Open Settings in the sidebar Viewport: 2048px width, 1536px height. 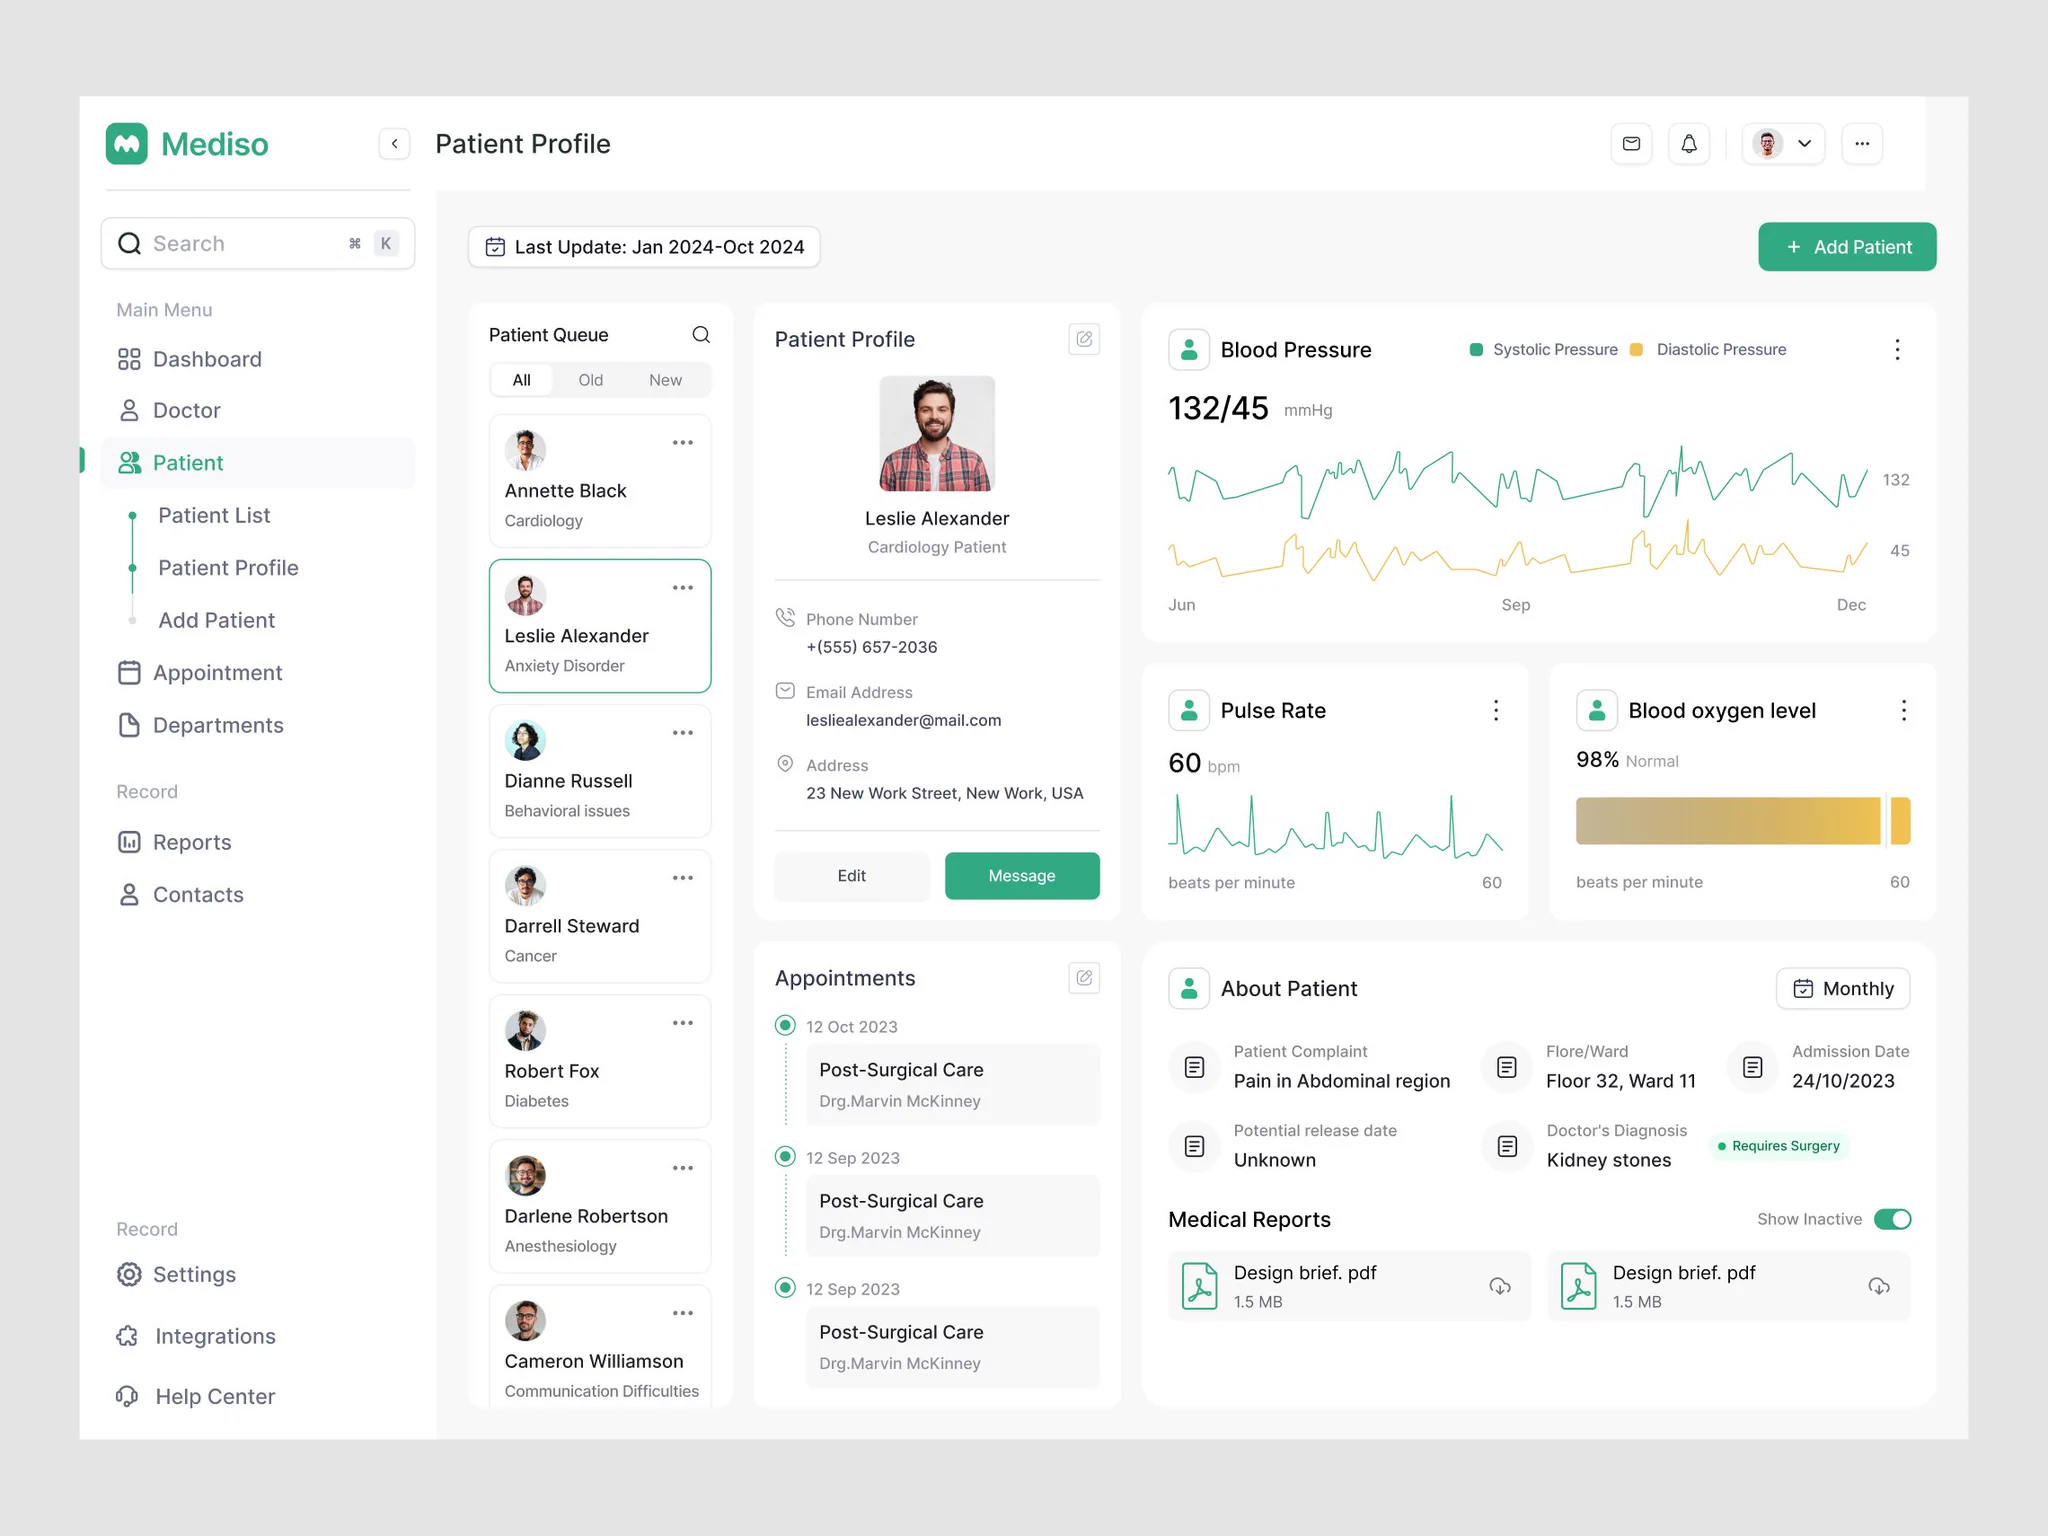coord(177,1275)
